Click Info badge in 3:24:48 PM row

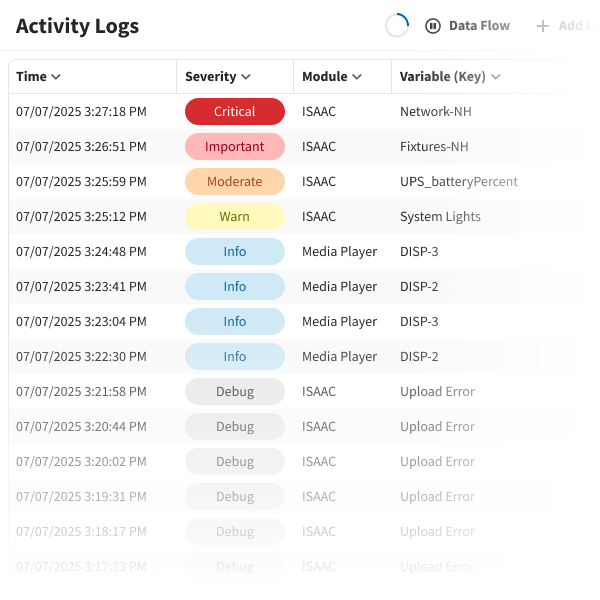(x=235, y=251)
